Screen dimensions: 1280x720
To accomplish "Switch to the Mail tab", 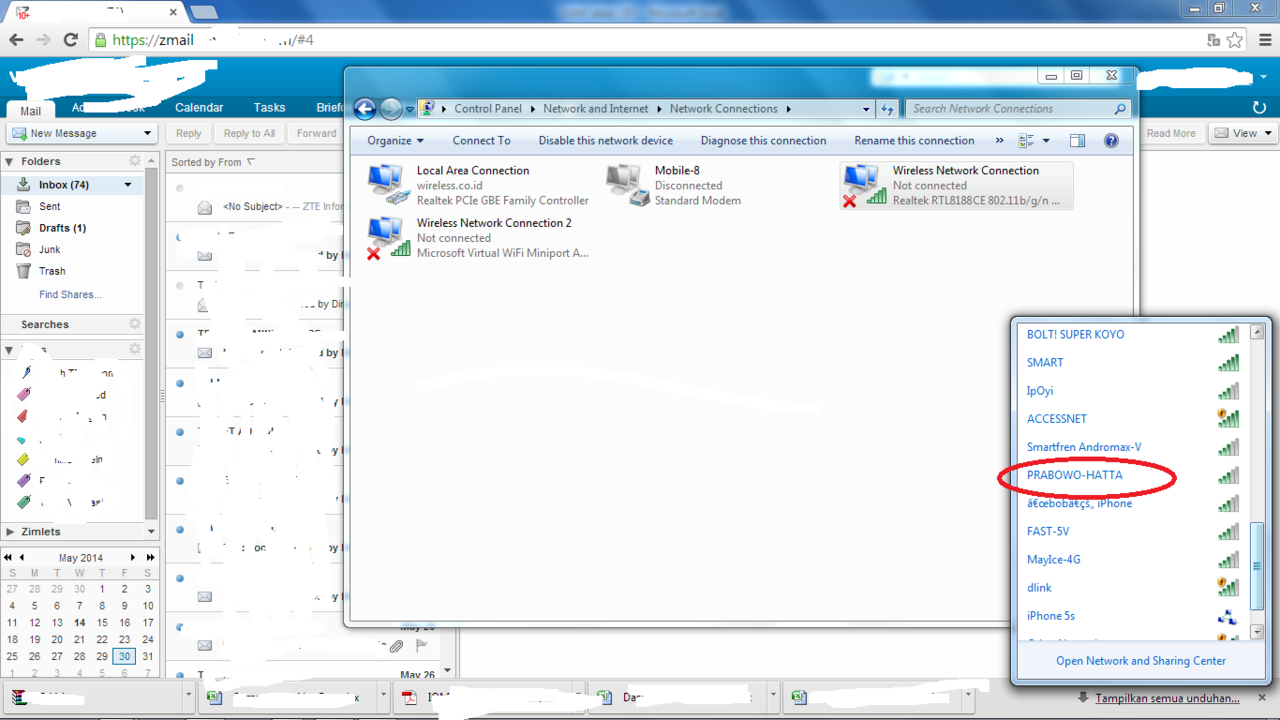I will click(31, 111).
